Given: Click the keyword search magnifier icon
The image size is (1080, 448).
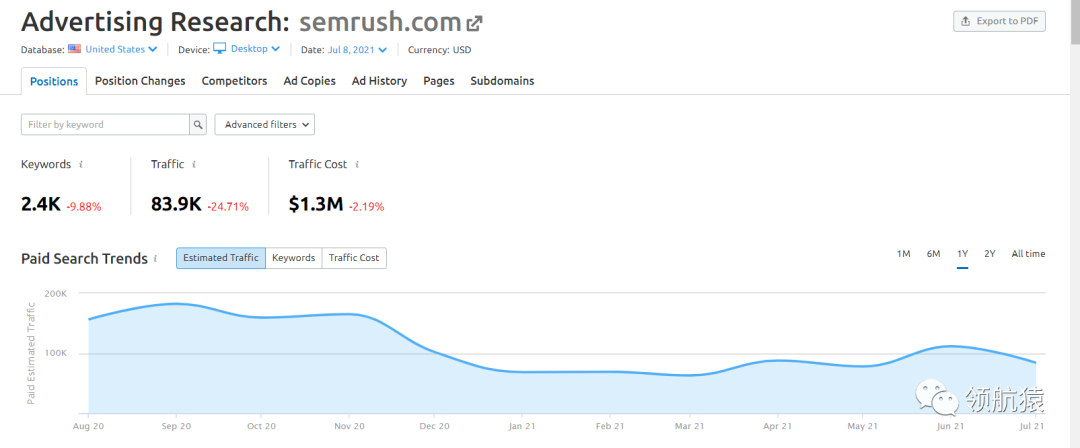Looking at the screenshot, I should coord(198,125).
